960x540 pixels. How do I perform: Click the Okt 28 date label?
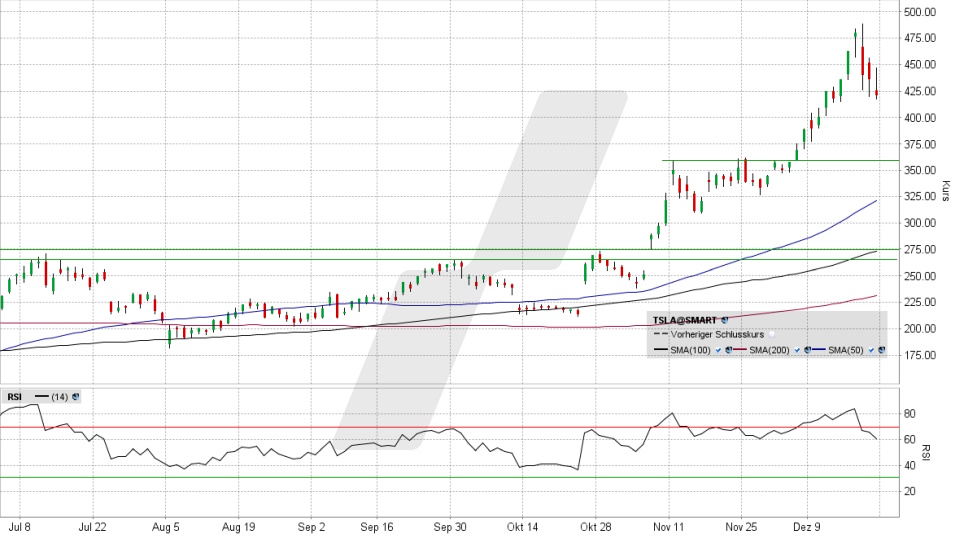point(595,527)
